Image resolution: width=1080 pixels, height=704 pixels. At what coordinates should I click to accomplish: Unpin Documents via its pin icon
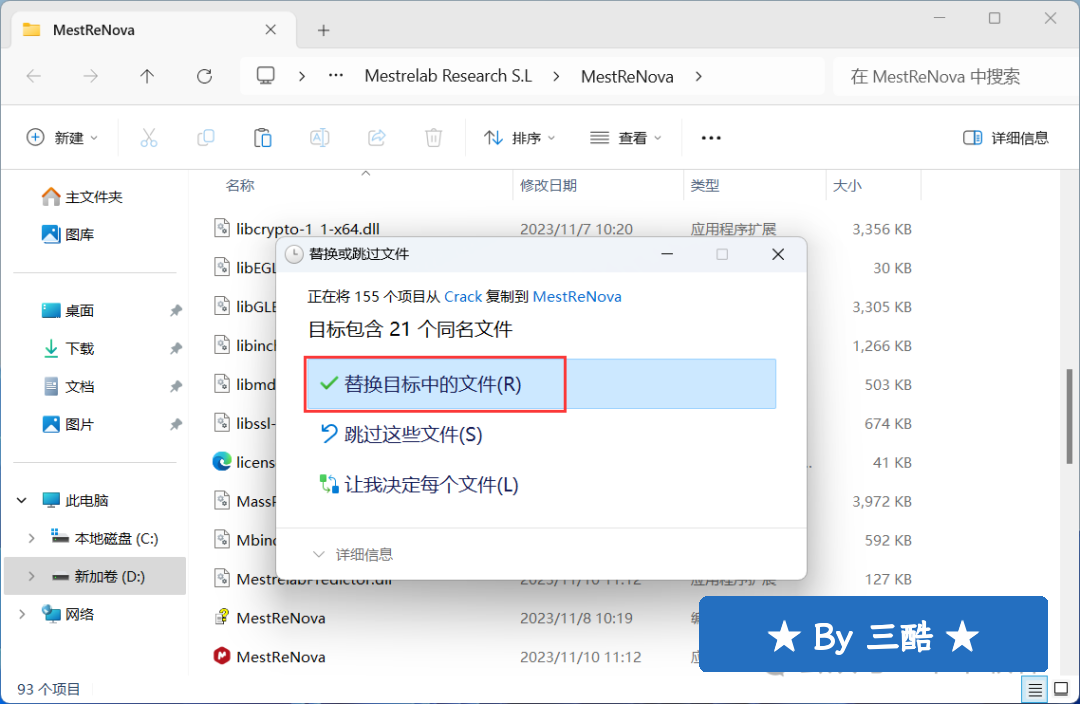coord(176,386)
